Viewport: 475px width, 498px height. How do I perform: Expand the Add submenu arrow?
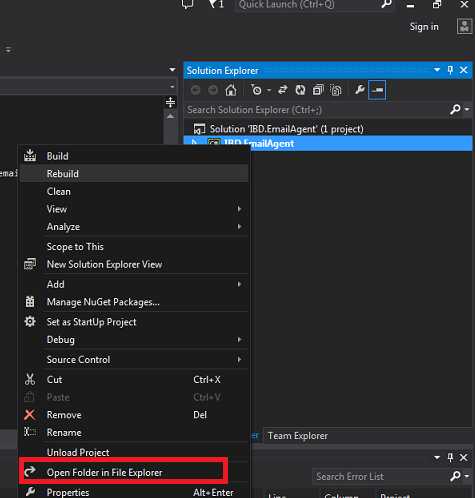click(239, 284)
